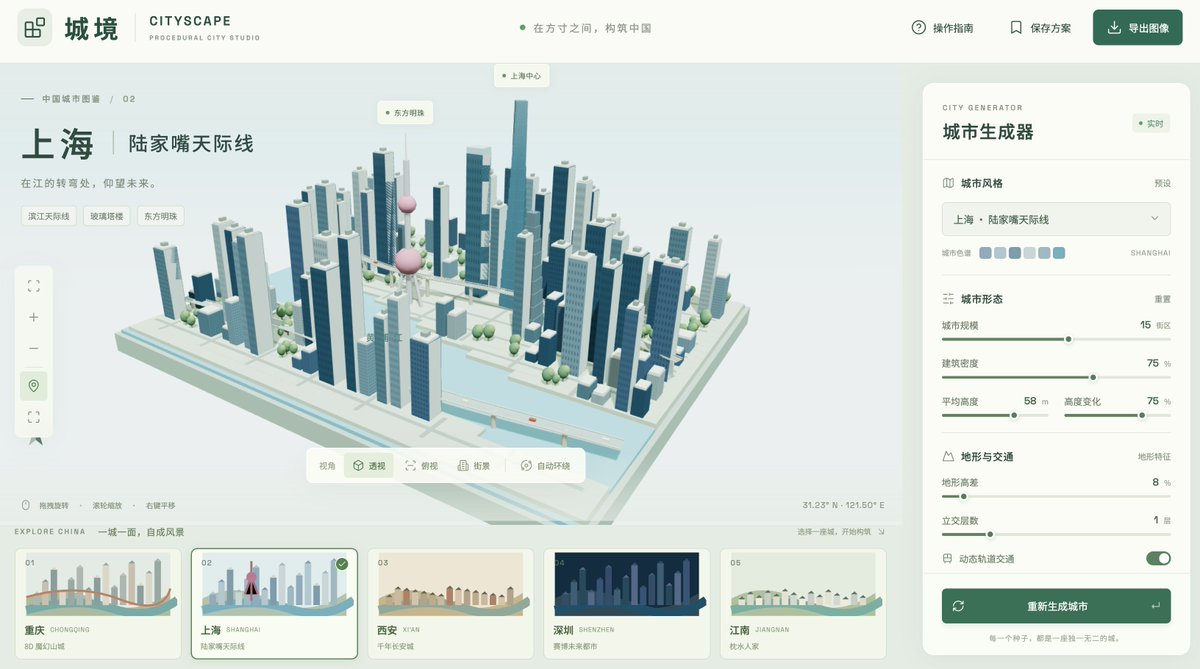This screenshot has height=669, width=1200.
Task: Toggle the 动态轨道交通 switch
Action: 1158,558
